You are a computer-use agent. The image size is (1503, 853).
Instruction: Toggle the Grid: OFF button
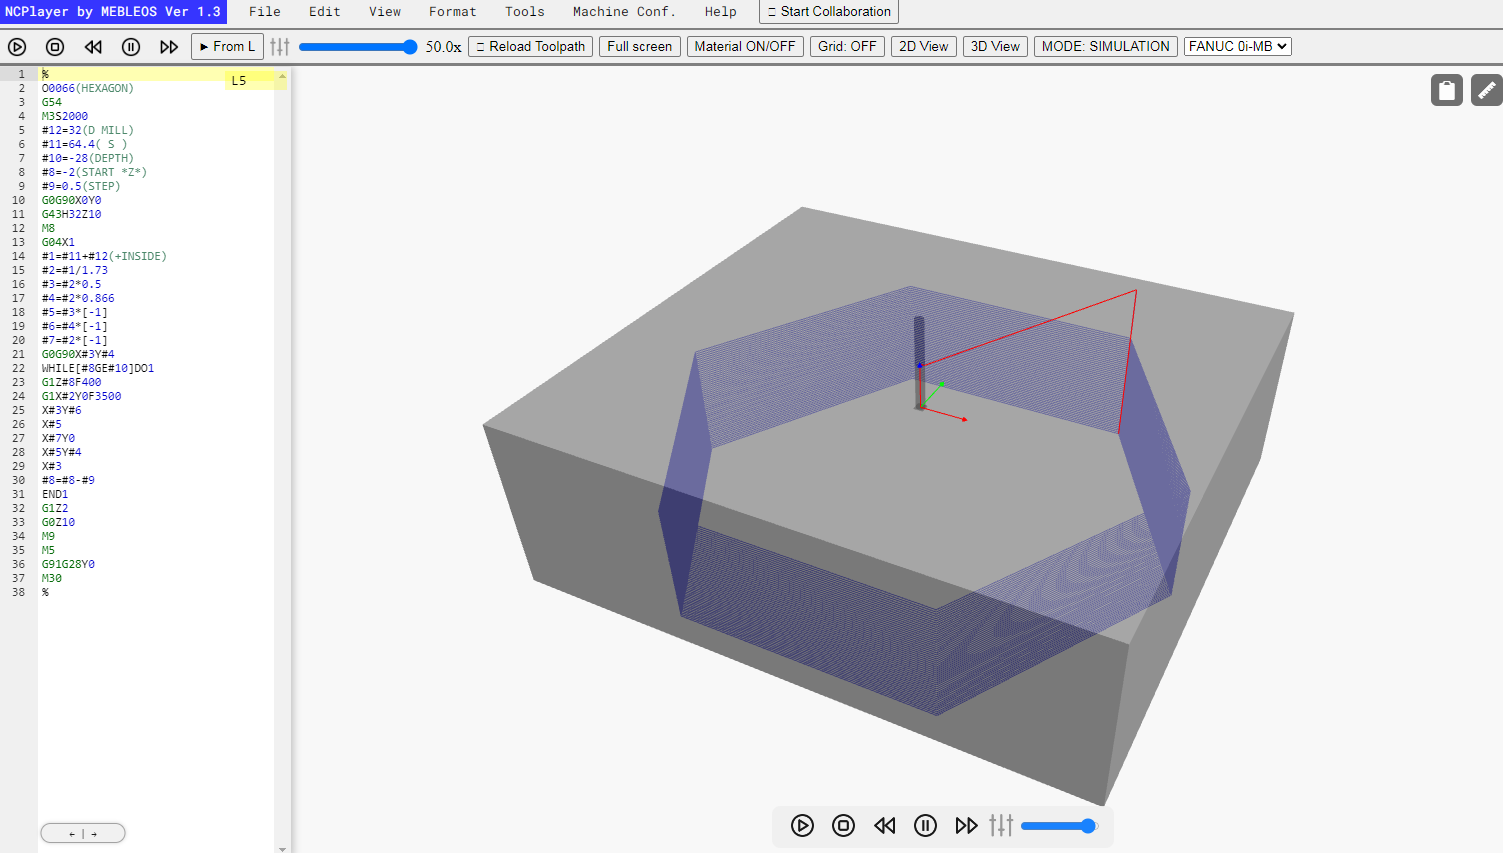tap(847, 47)
